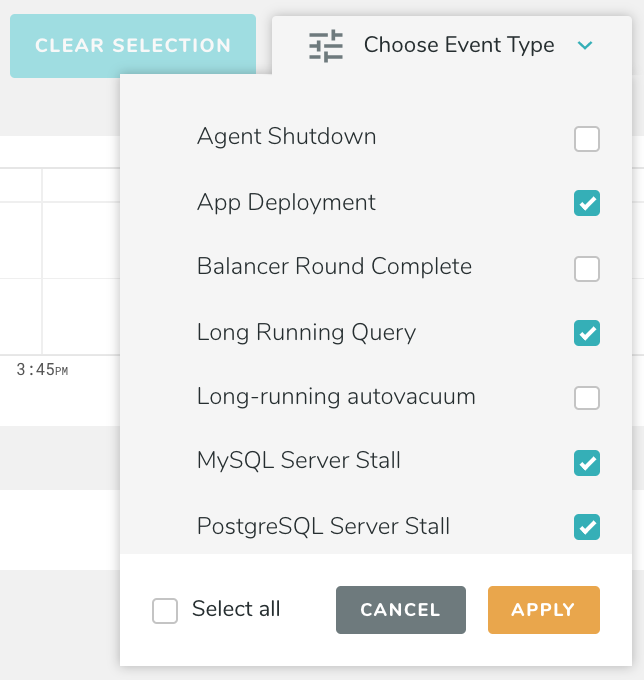Click the orange Apply button
The height and width of the screenshot is (680, 644).
[x=543, y=610]
